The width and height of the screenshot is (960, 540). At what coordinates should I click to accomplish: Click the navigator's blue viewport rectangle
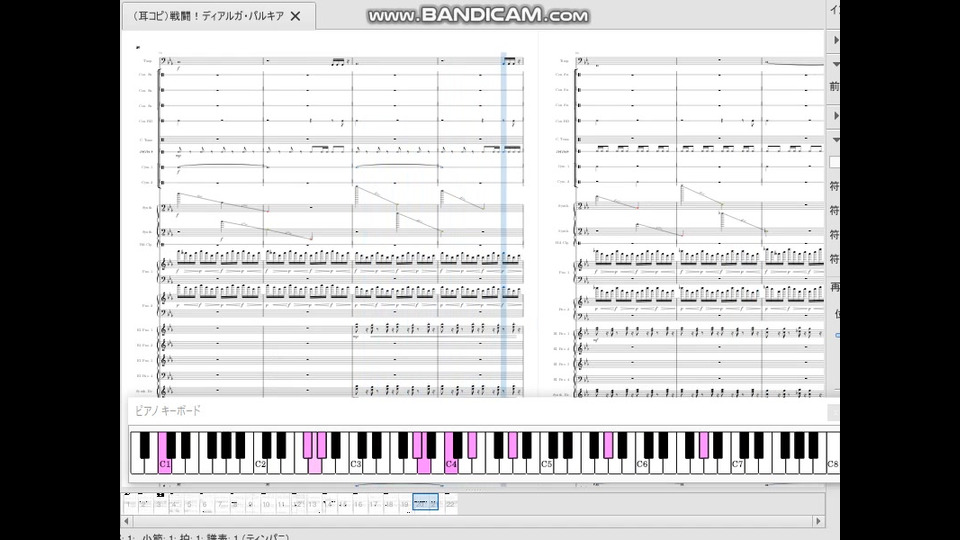click(426, 503)
